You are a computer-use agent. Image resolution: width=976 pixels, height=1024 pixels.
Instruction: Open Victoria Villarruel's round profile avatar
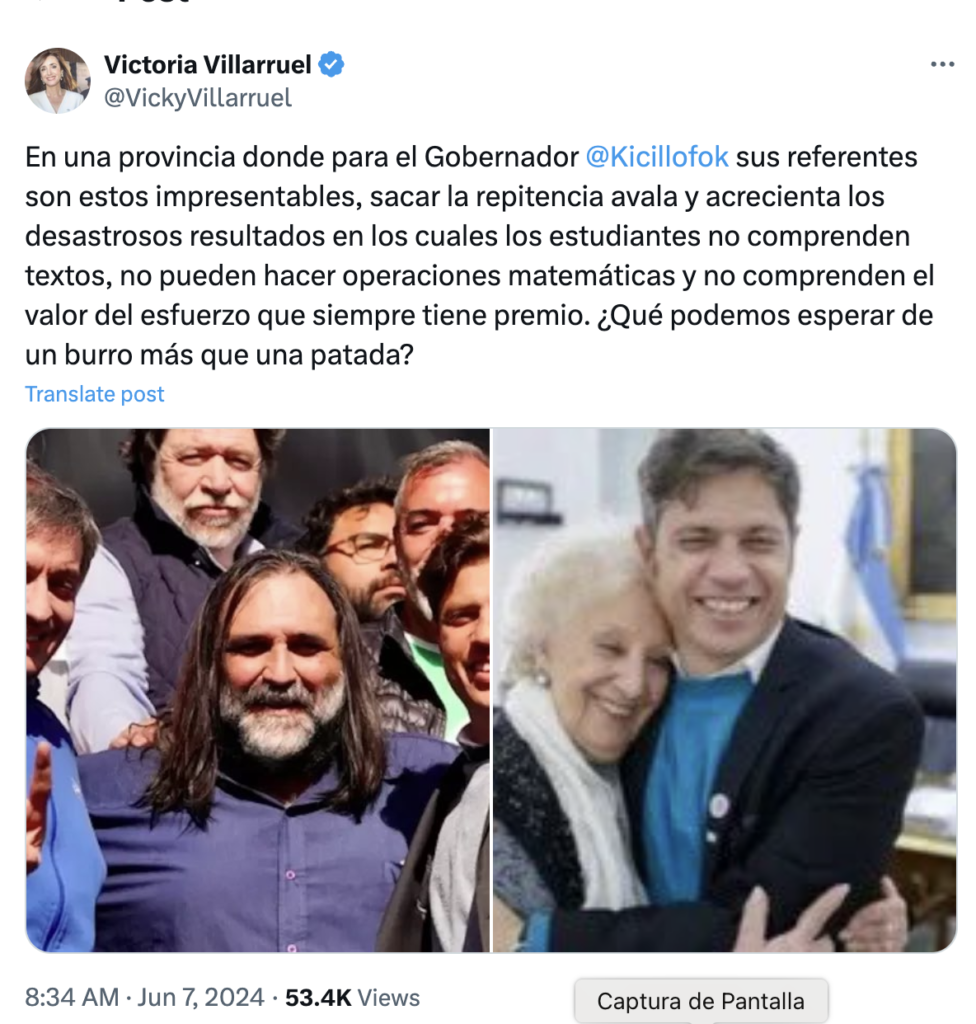[57, 80]
